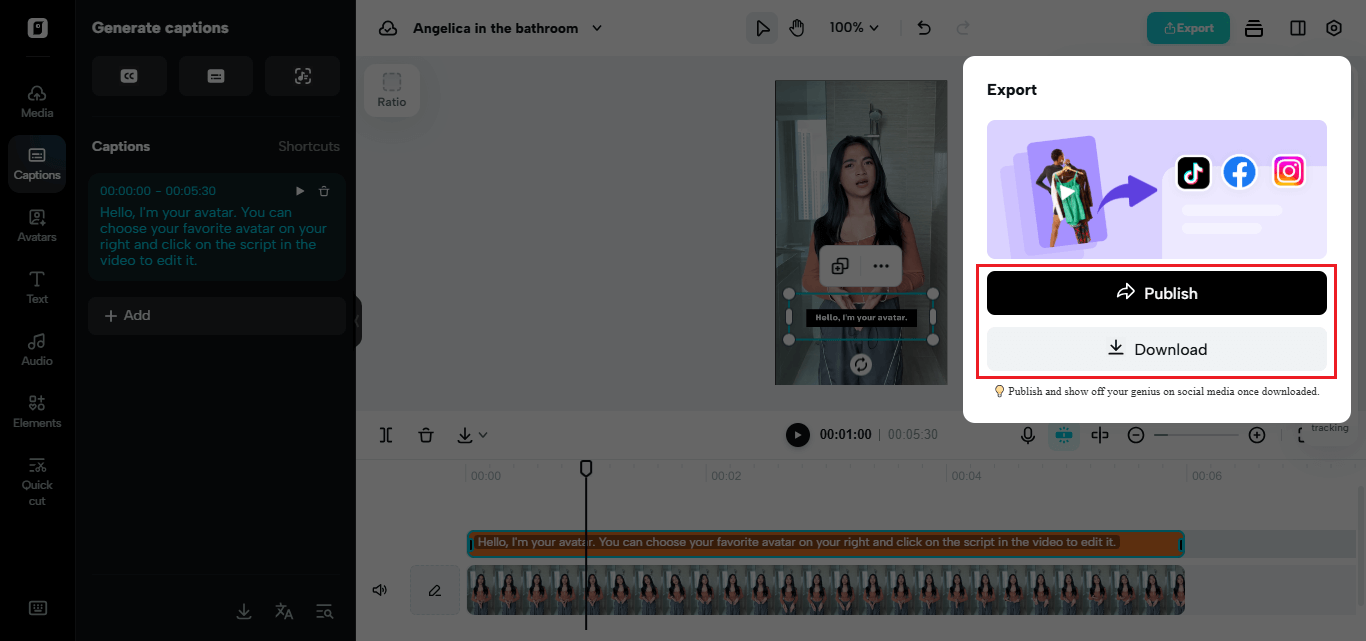This screenshot has height=641, width=1366.
Task: Open the timeline download dropdown
Action: 472,435
